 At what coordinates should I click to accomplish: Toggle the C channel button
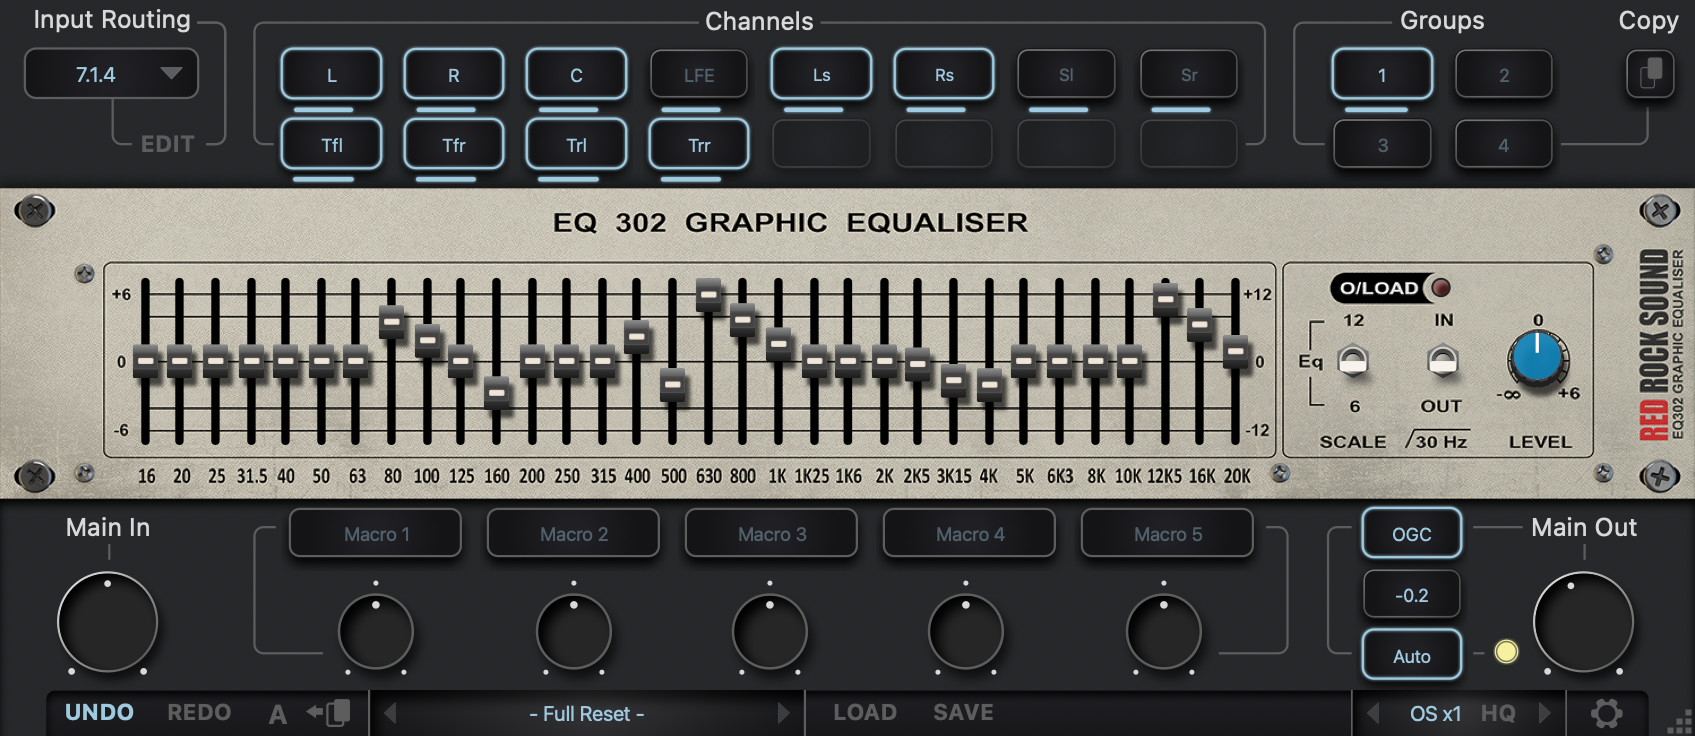pos(576,75)
